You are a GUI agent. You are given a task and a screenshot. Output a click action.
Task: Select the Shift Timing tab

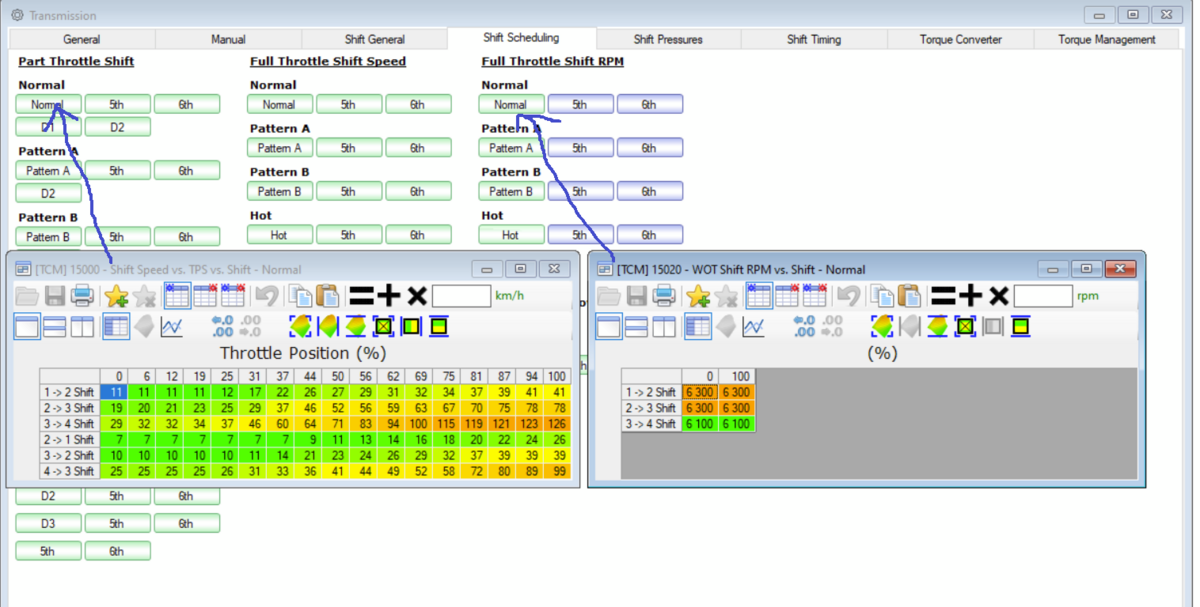coord(814,40)
